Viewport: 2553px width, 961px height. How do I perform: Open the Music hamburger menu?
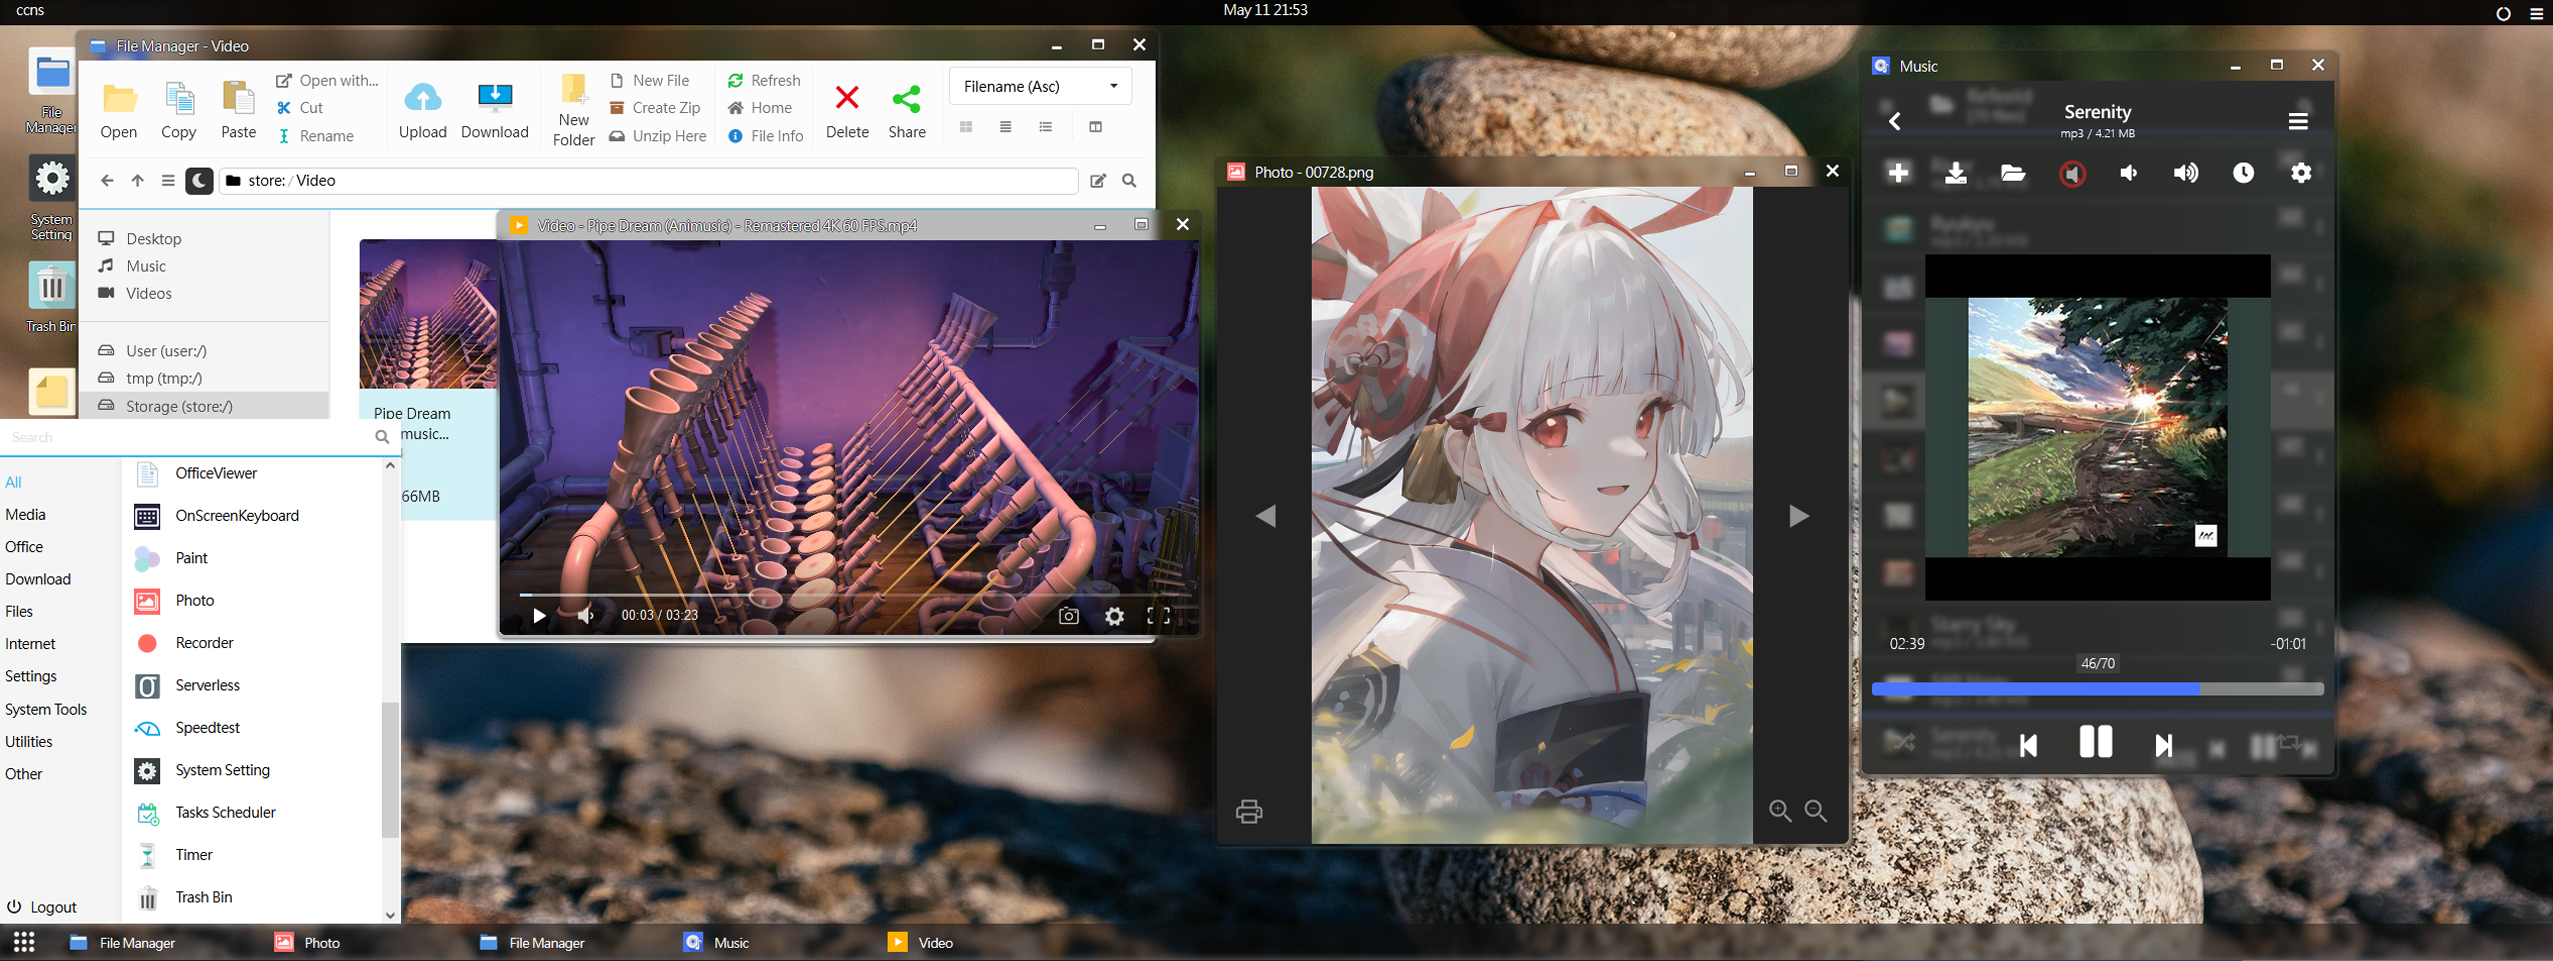[x=2297, y=121]
